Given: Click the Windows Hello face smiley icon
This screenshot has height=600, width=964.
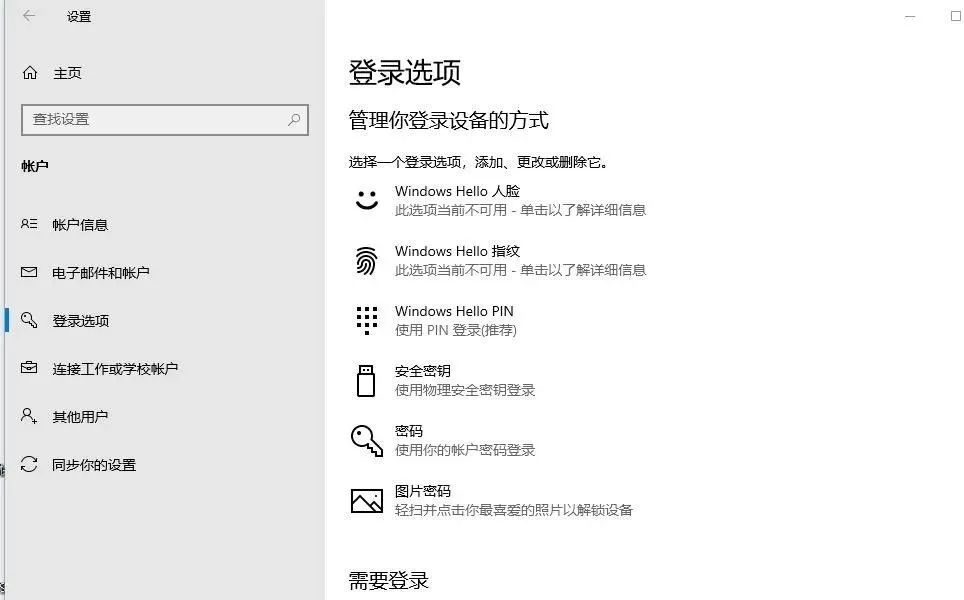Looking at the screenshot, I should (366, 200).
